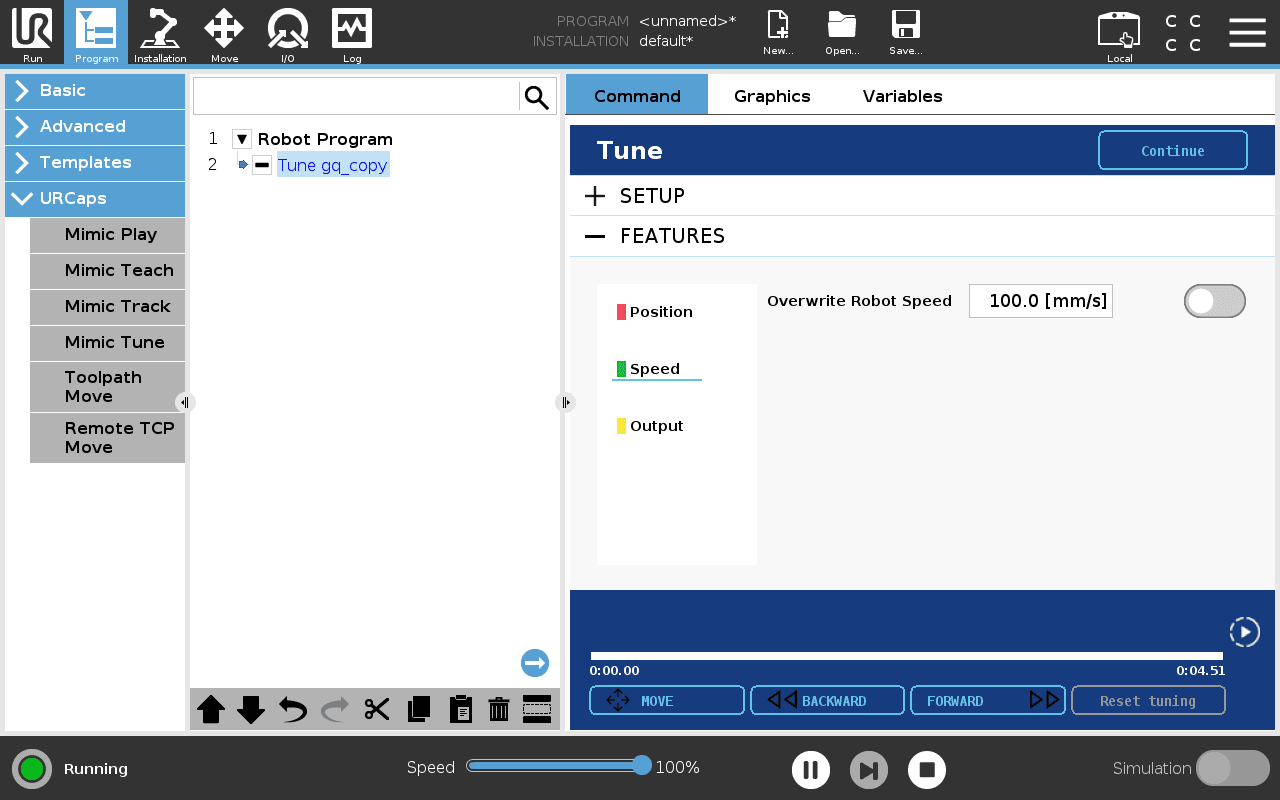The height and width of the screenshot is (800, 1280).
Task: Open the Installation screen from the header
Action: pyautogui.click(x=160, y=34)
